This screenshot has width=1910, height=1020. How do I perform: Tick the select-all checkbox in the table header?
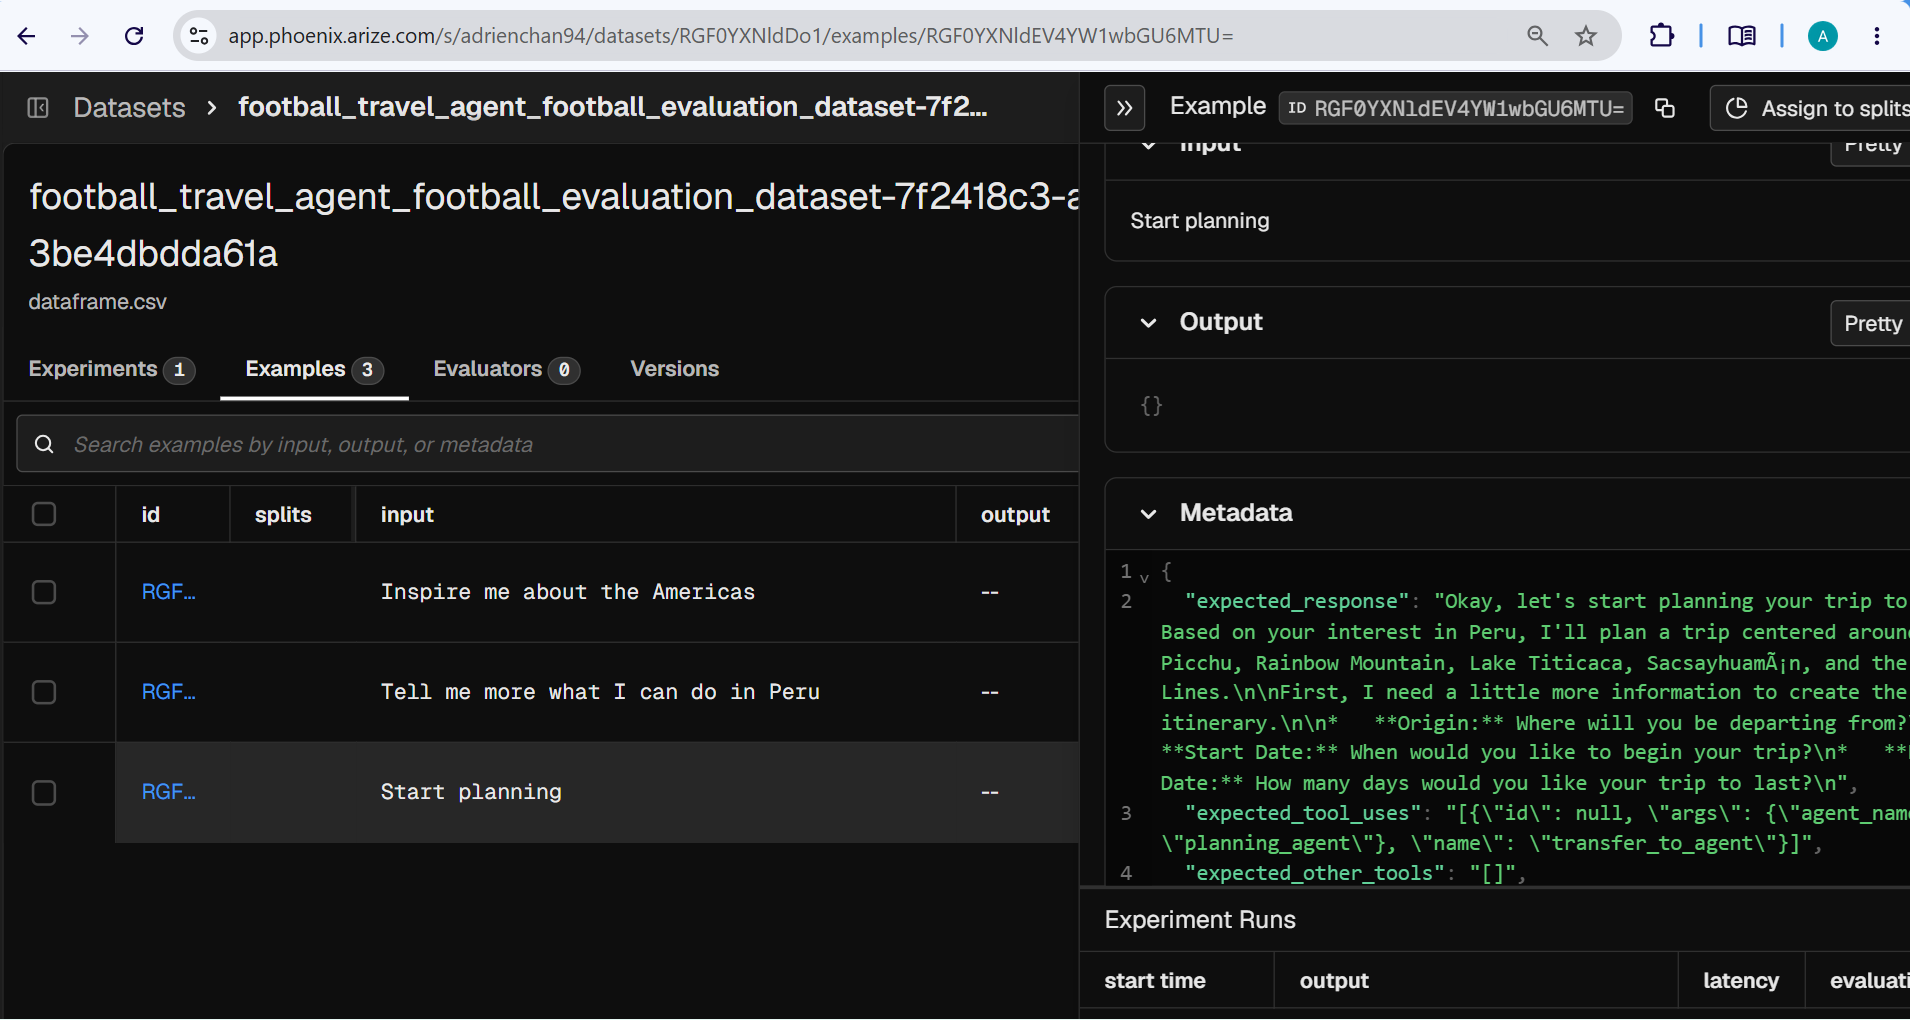tap(44, 514)
